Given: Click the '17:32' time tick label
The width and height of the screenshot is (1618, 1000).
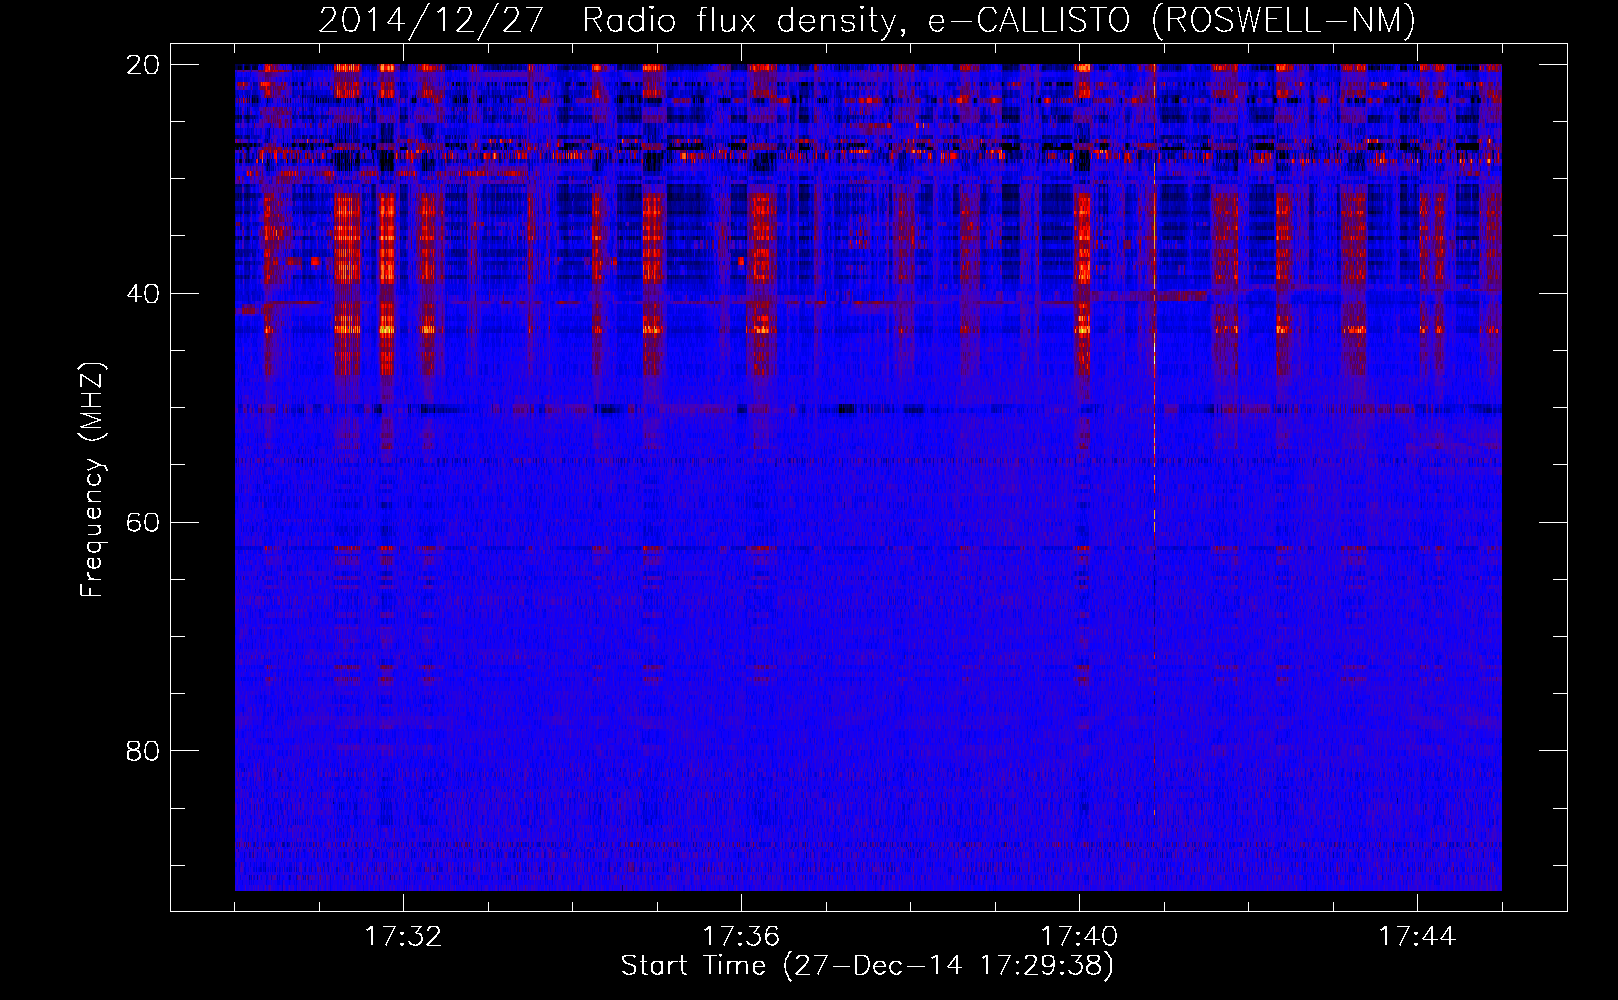Looking at the screenshot, I should point(403,937).
